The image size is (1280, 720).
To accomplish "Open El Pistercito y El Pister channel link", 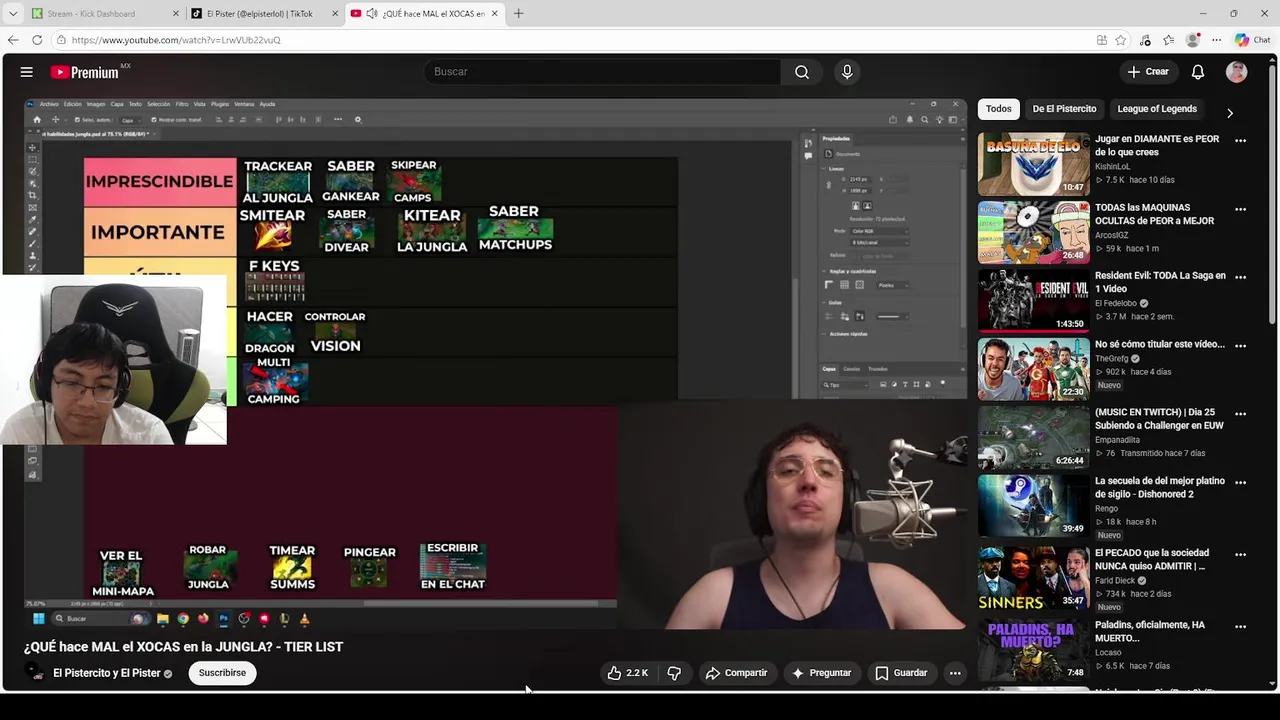I will coord(106,673).
